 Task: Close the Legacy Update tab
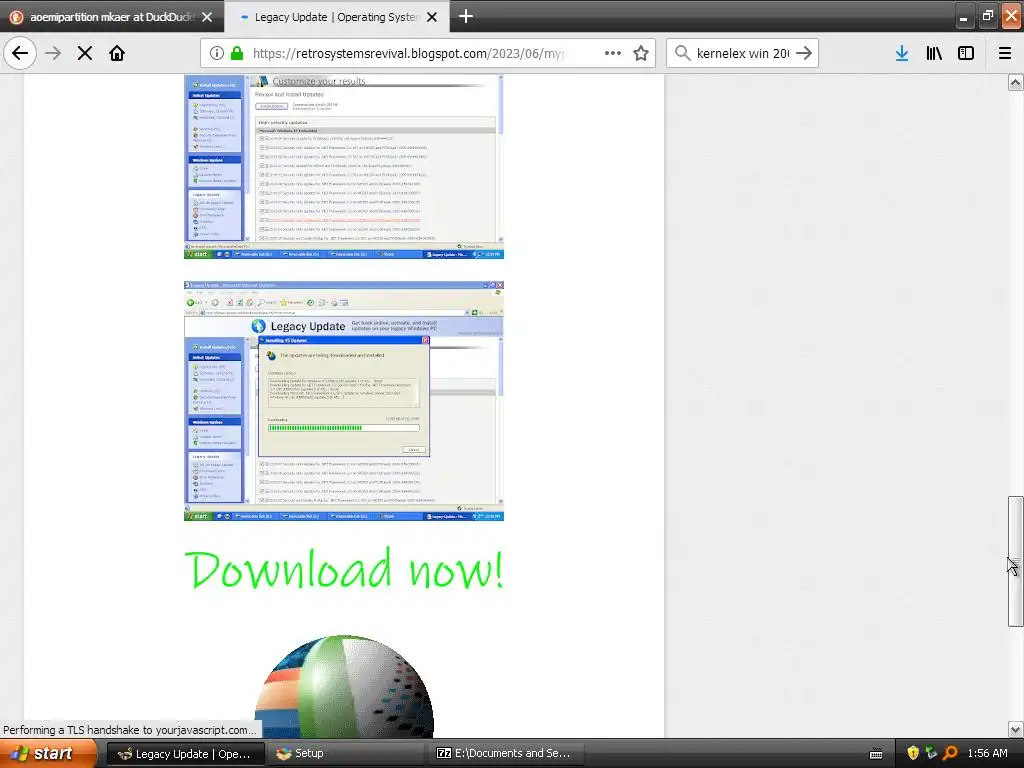click(x=432, y=17)
